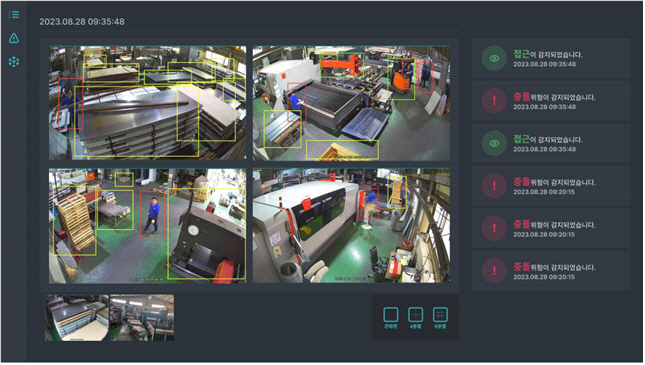Open the first collision alert dated 09:20:15
This screenshot has width=645, height=365.
point(551,186)
